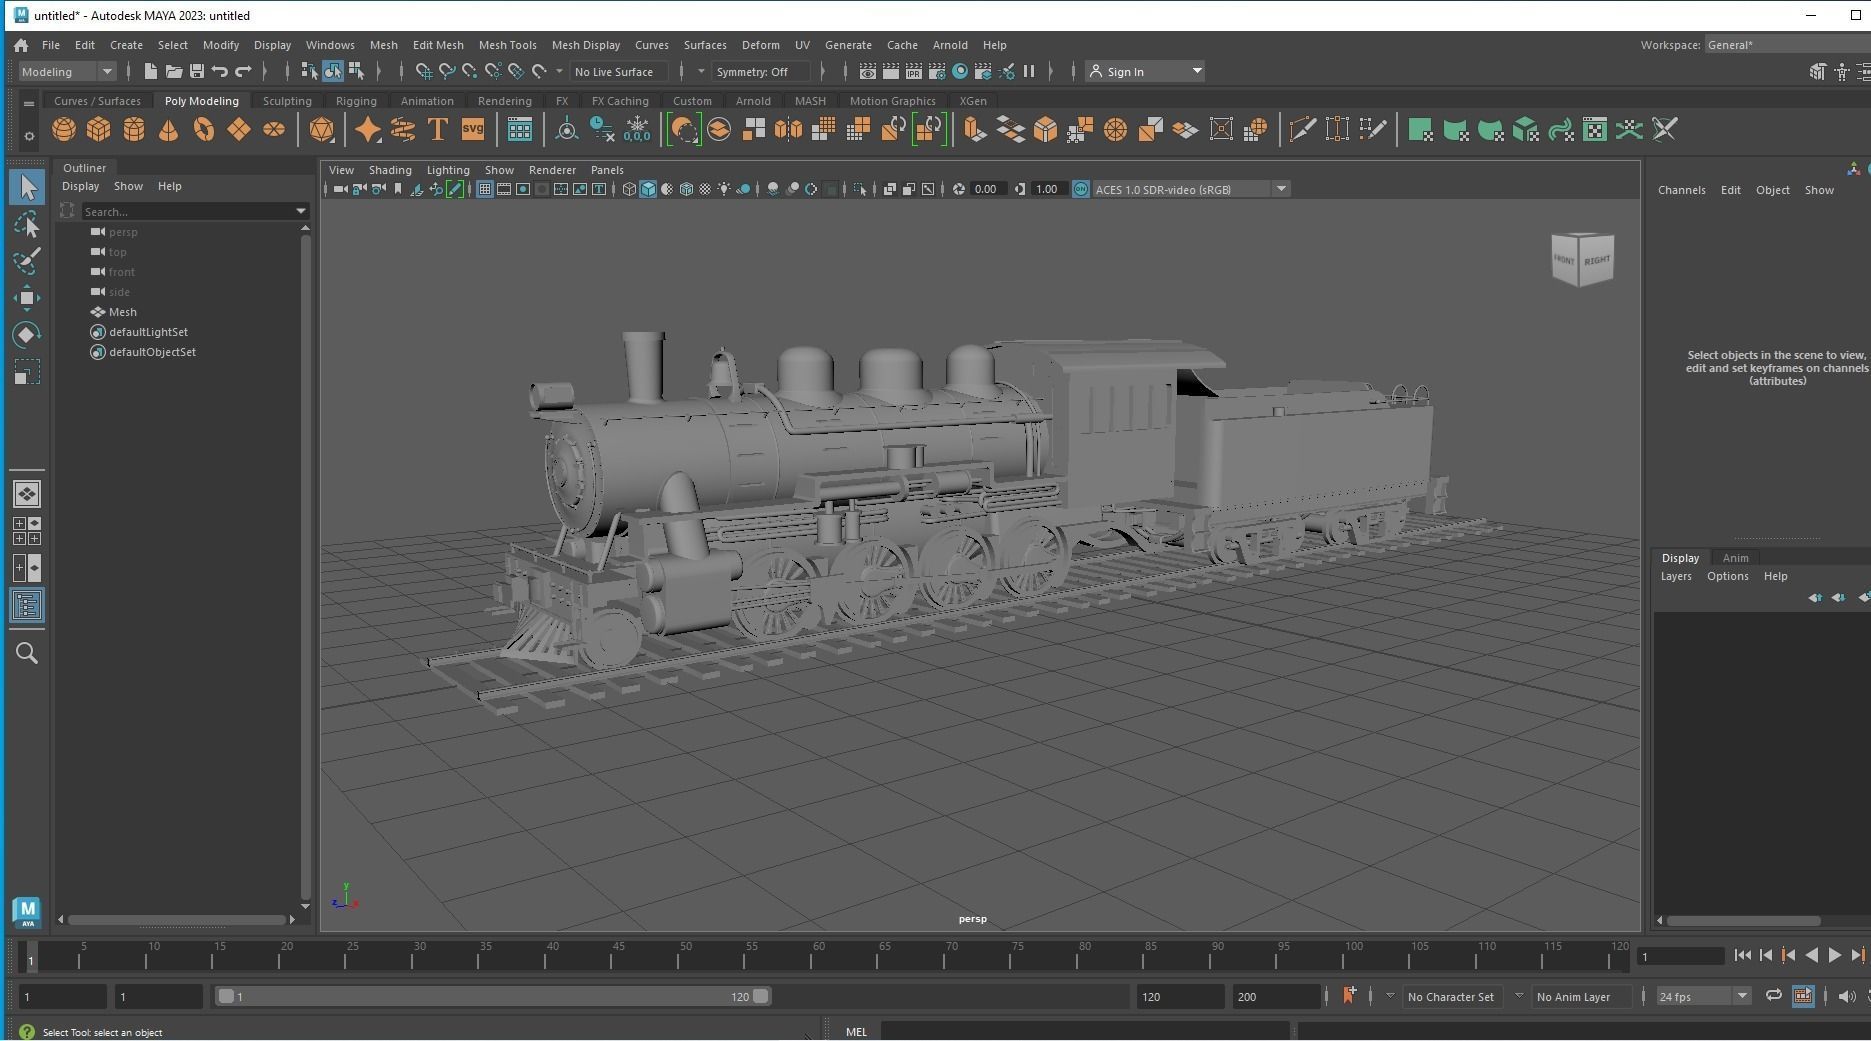Image resolution: width=1871 pixels, height=1041 pixels.
Task: Select the Polygon Cube tool
Action: (98, 129)
